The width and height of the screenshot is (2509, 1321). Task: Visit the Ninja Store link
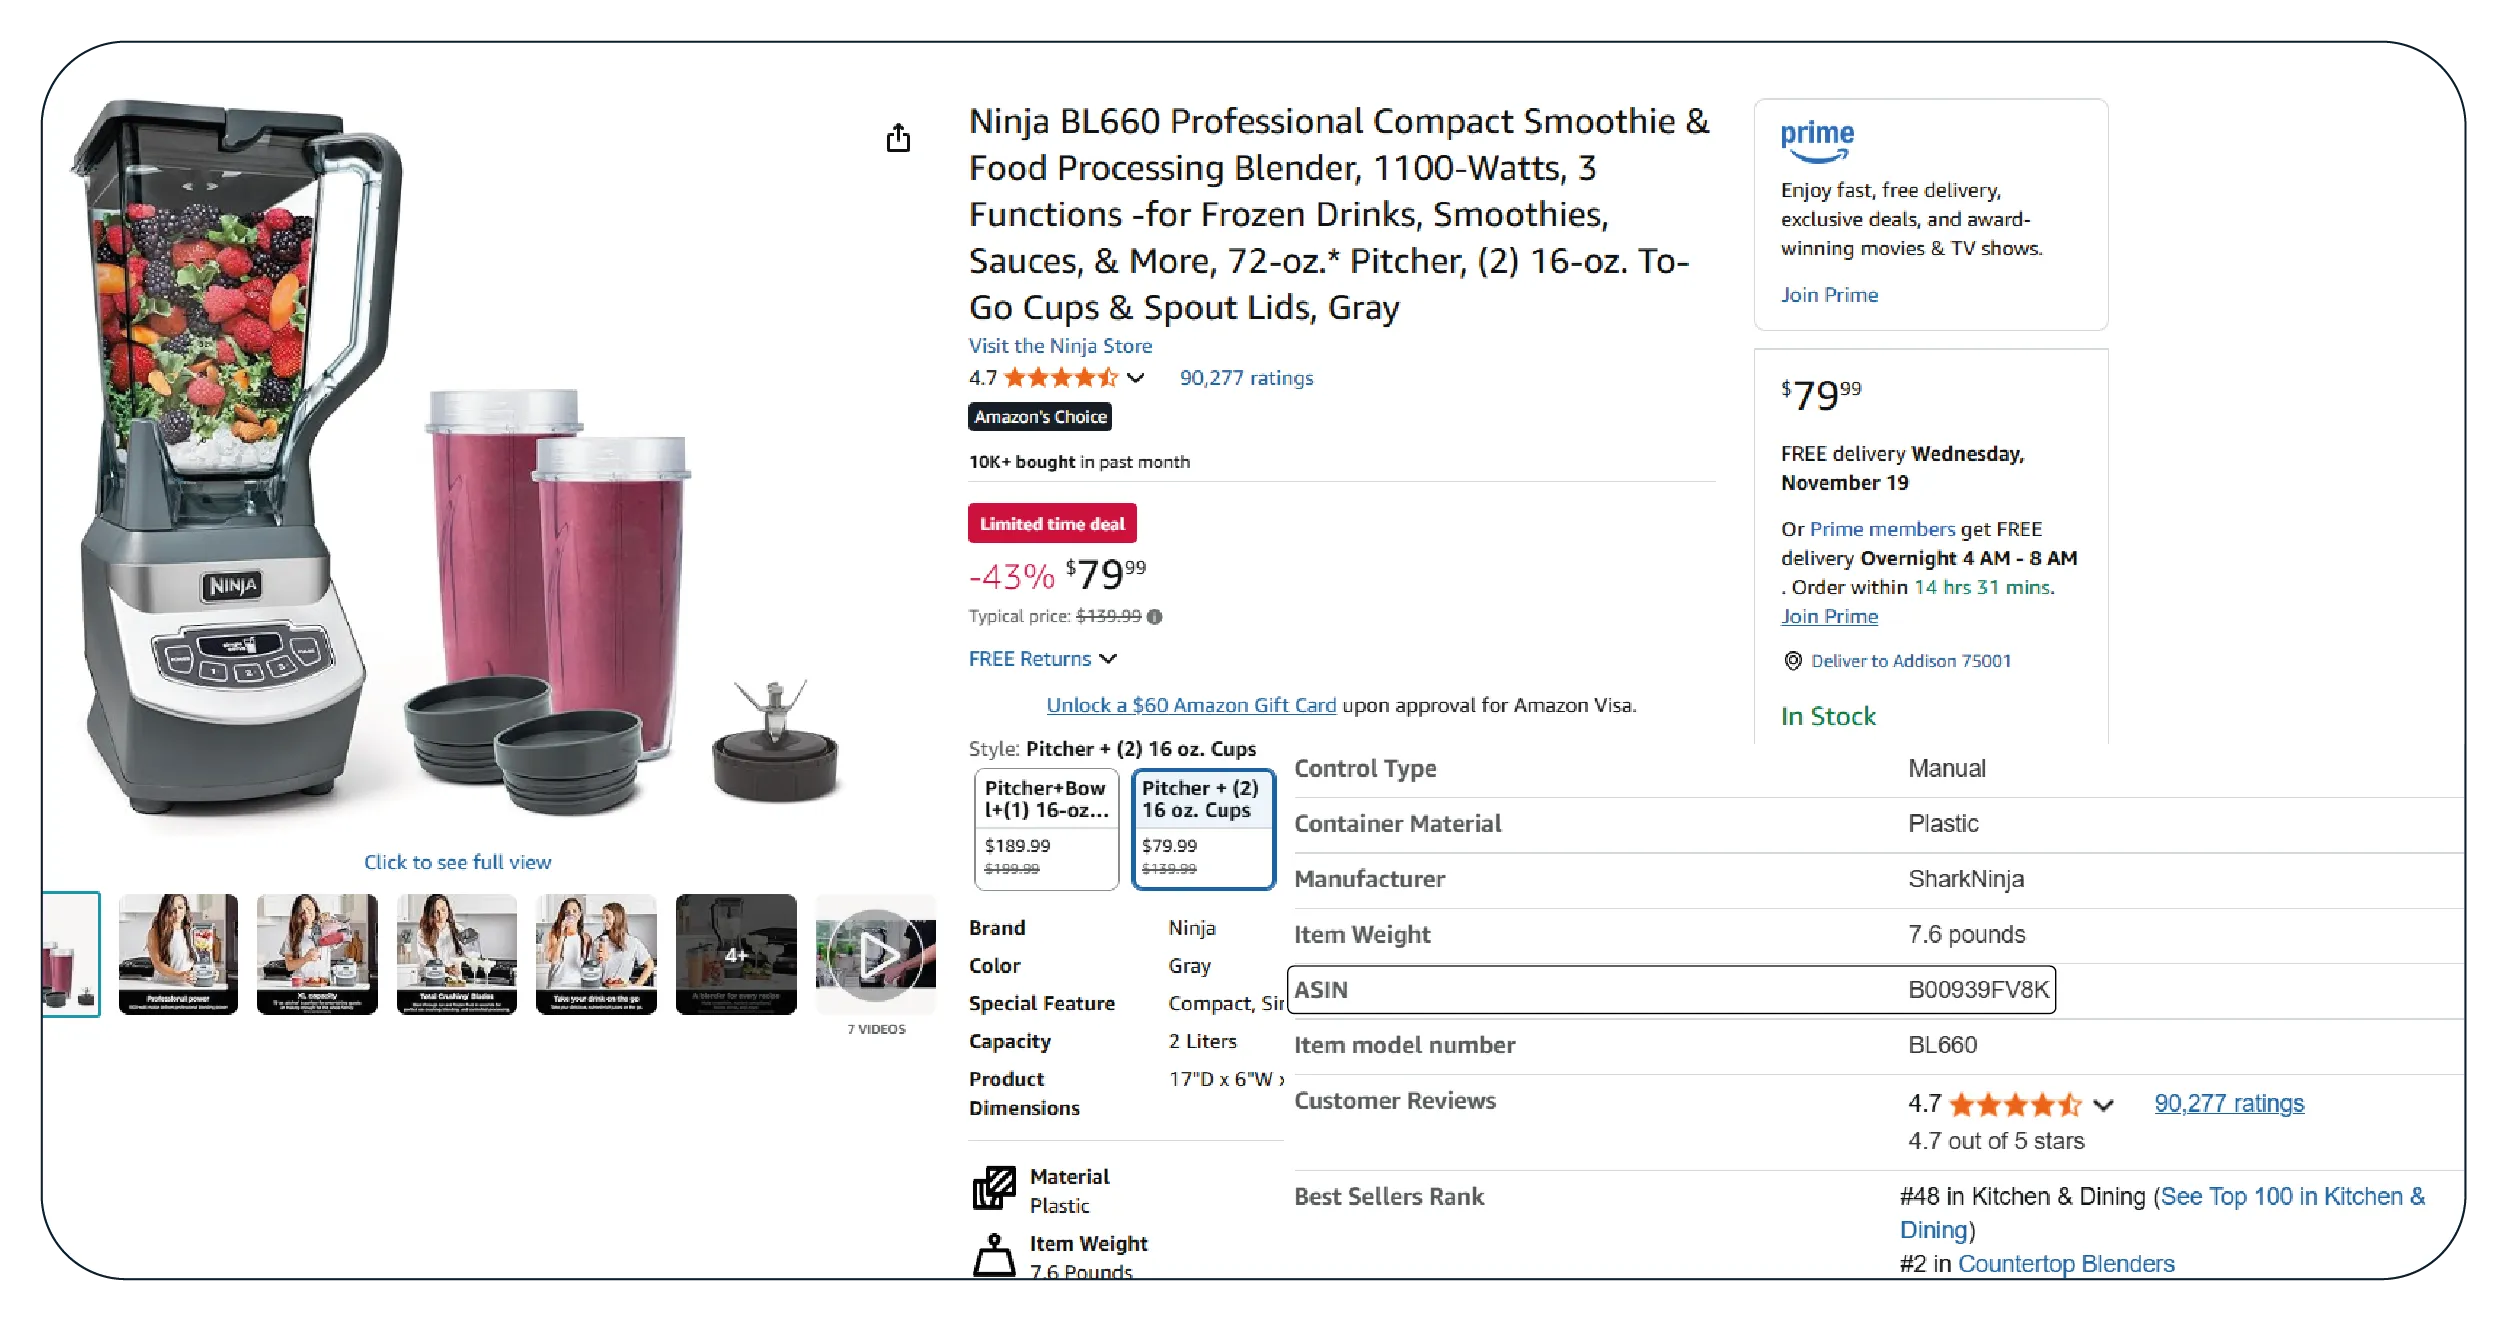coord(1060,346)
